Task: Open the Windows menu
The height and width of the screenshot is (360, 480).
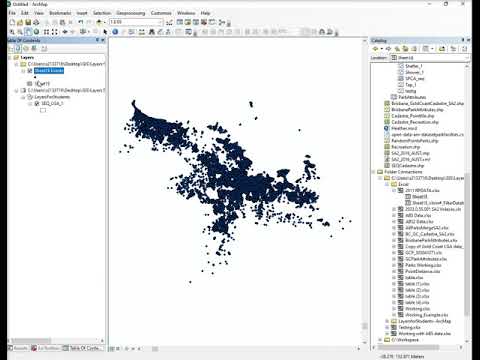Action: tap(186, 13)
